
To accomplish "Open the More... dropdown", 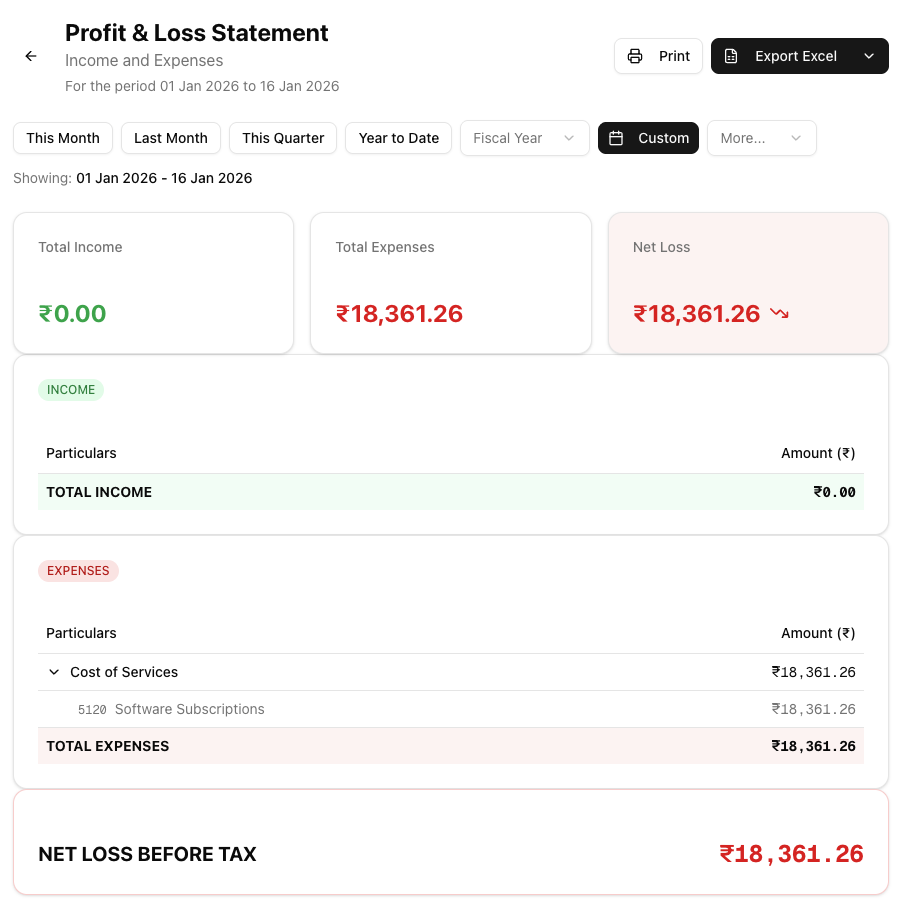I will pyautogui.click(x=761, y=138).
